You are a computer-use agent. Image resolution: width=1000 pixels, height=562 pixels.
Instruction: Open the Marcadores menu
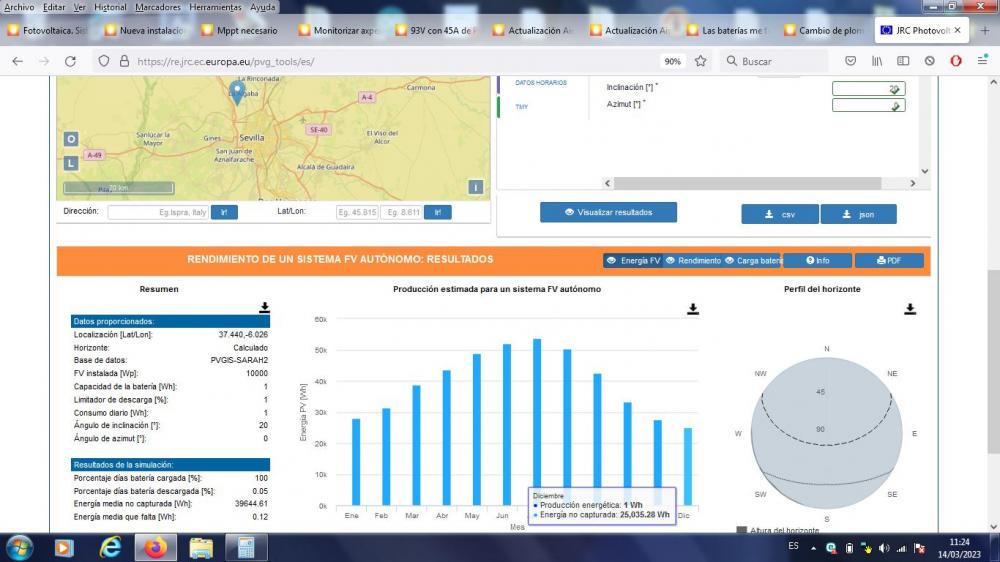tap(158, 7)
